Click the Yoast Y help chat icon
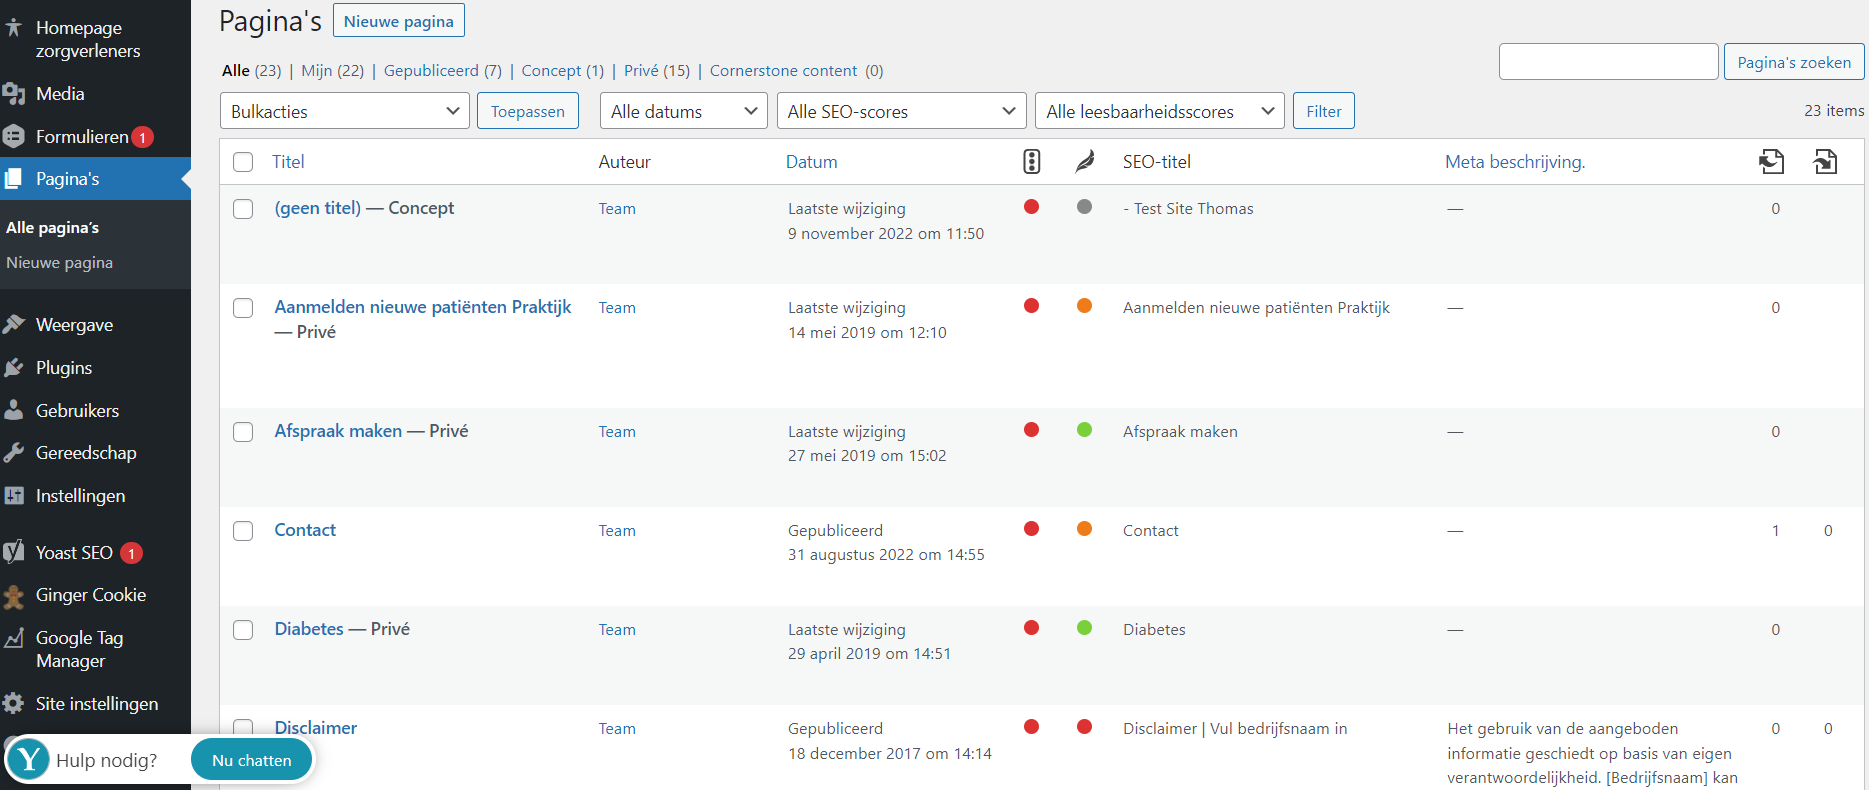Viewport: 1869px width, 790px height. click(28, 760)
